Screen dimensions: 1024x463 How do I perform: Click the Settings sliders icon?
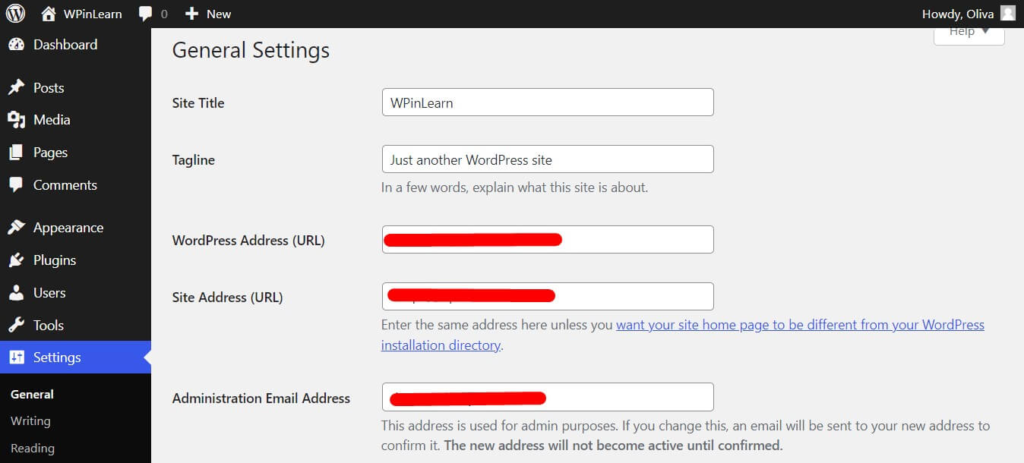coord(16,358)
